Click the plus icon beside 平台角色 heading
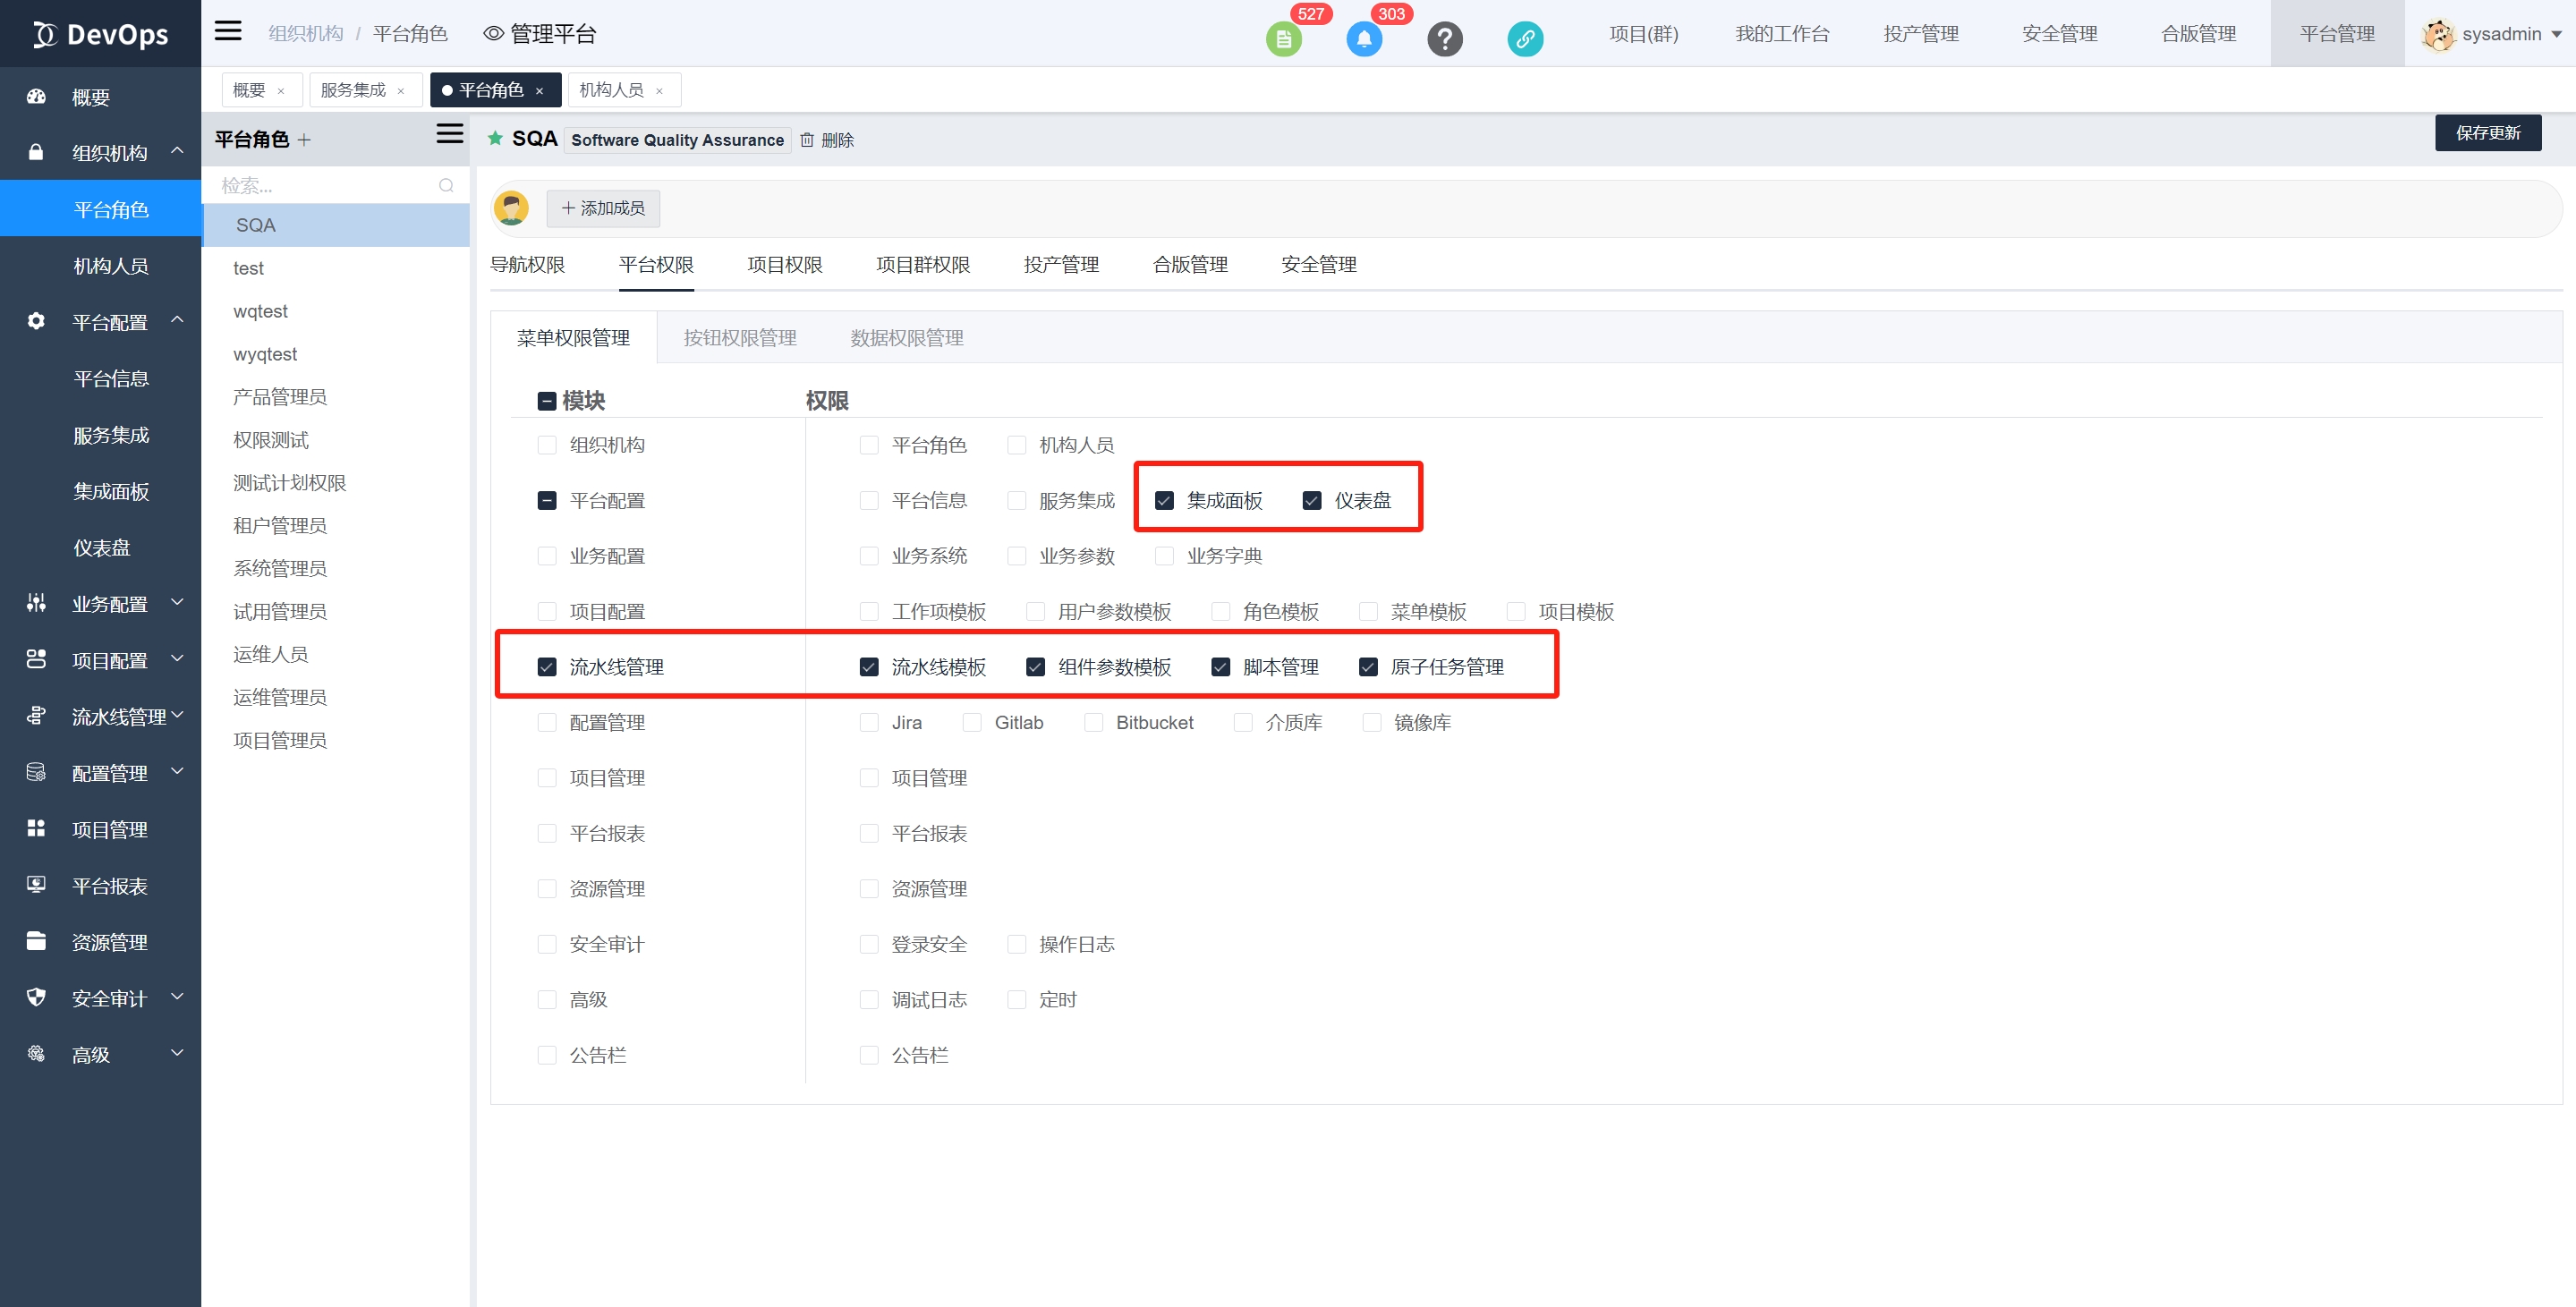This screenshot has width=2576, height=1307. pos(305,140)
